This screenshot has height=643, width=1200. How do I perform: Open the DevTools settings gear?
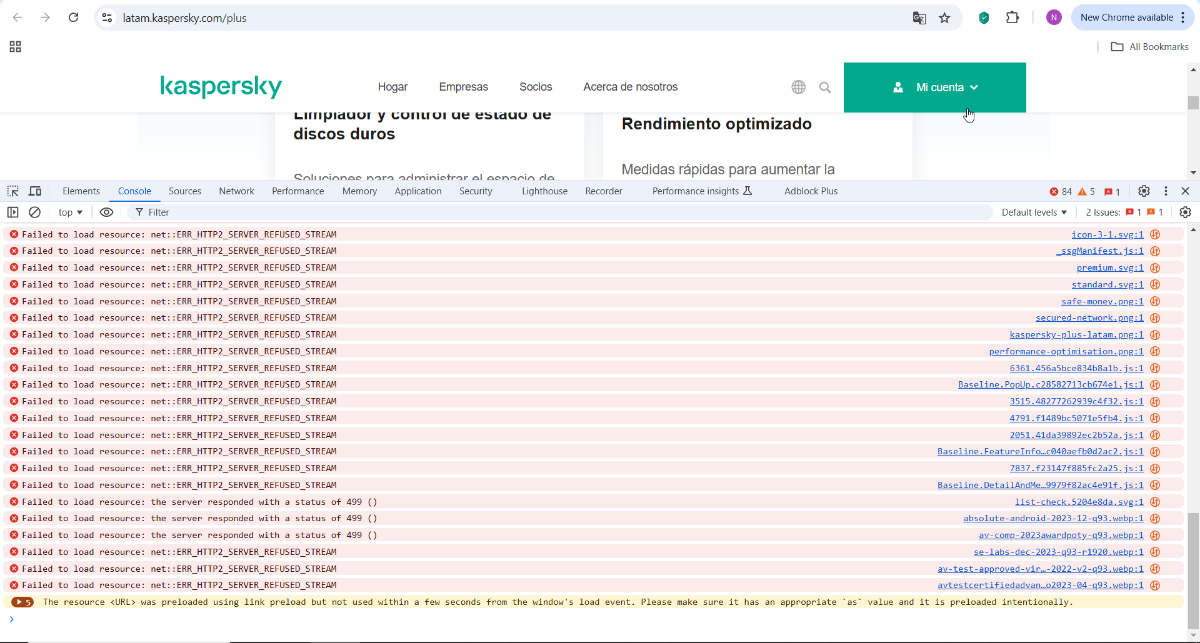point(1144,191)
